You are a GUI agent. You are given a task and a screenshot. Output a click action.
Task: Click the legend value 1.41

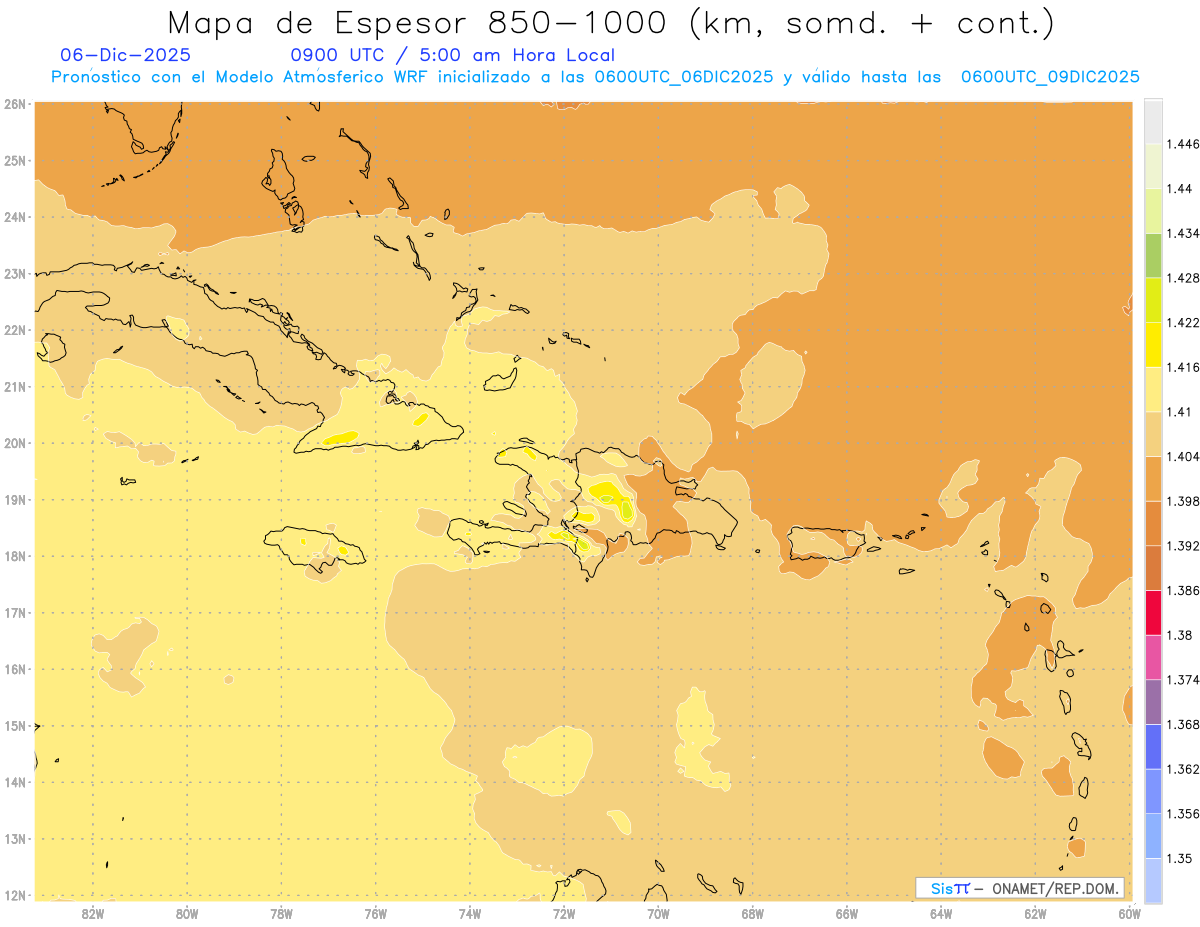point(1179,412)
